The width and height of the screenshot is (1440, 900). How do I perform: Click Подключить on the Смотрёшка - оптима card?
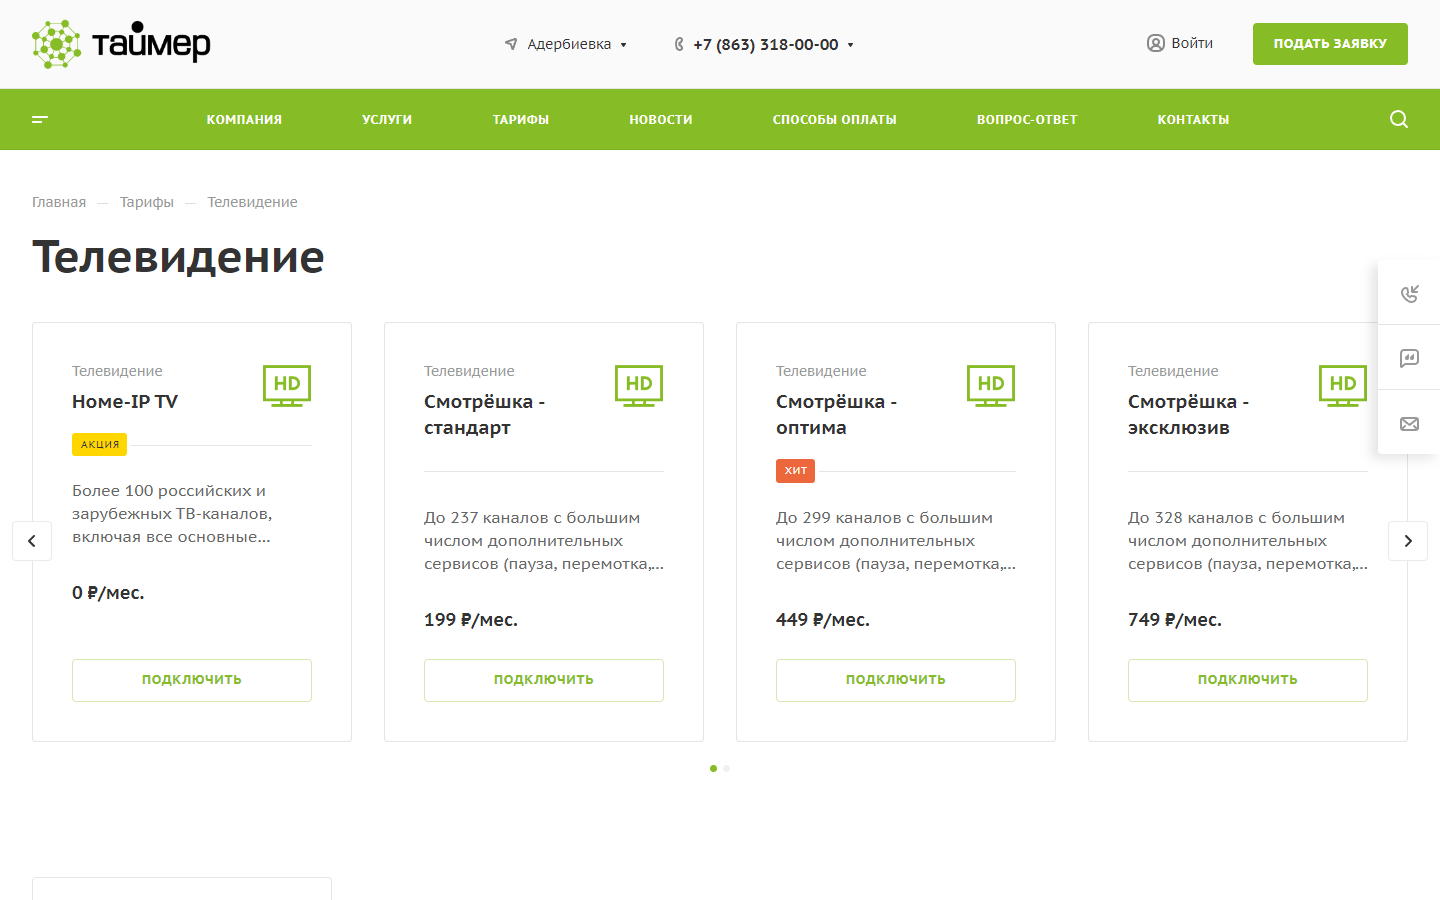[x=895, y=679]
